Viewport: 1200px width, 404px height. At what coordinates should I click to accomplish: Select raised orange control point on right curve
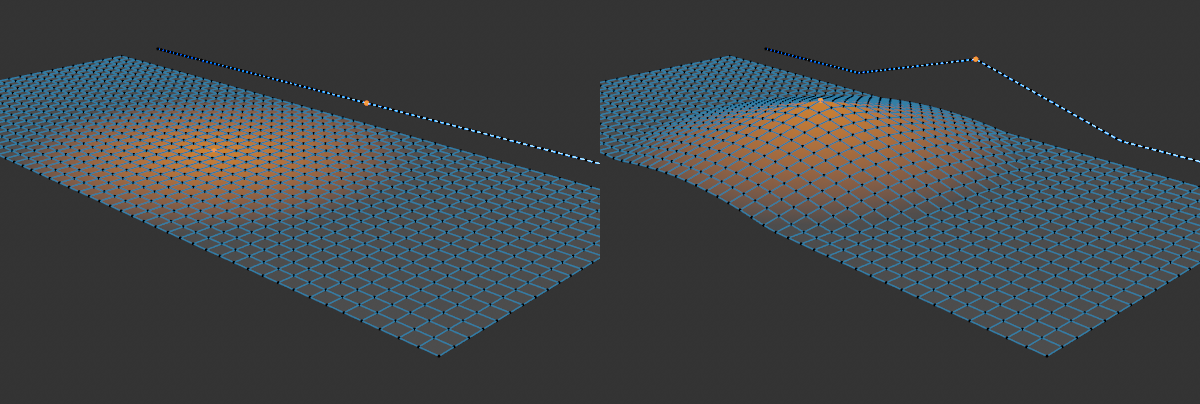click(975, 59)
